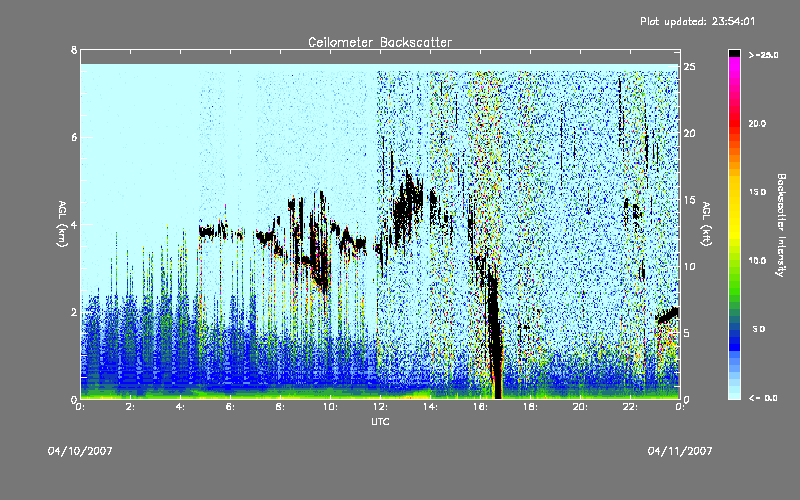Click the "AGL (kft)" axis title

(x=706, y=224)
